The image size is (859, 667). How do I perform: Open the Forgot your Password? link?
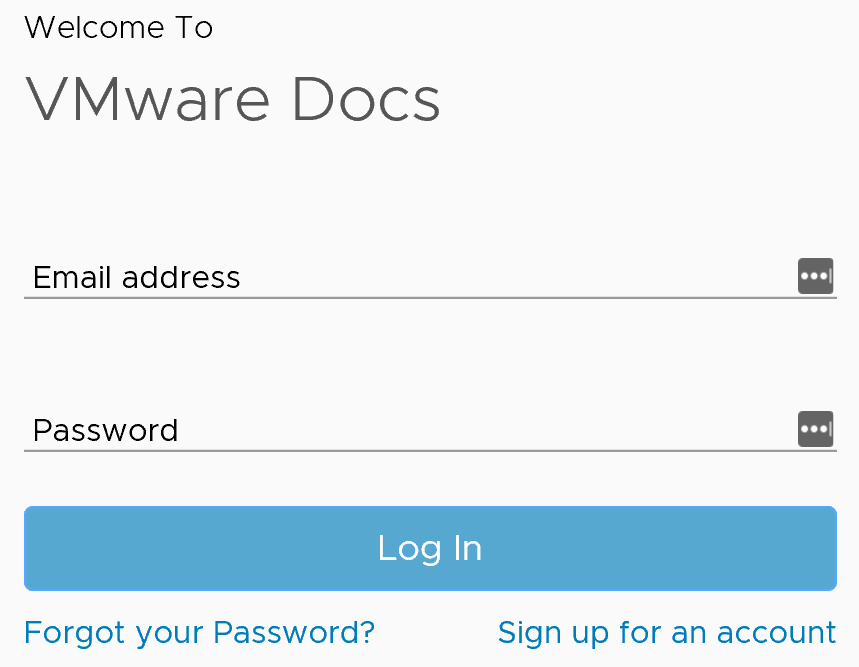(199, 633)
